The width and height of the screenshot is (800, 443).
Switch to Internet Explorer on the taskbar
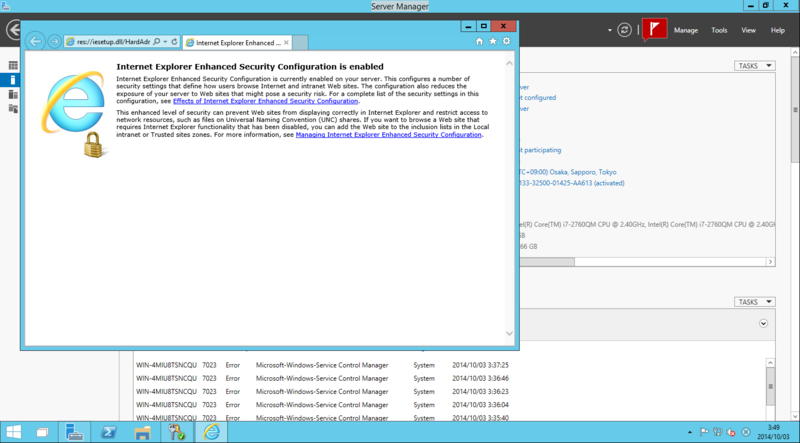[x=211, y=432]
